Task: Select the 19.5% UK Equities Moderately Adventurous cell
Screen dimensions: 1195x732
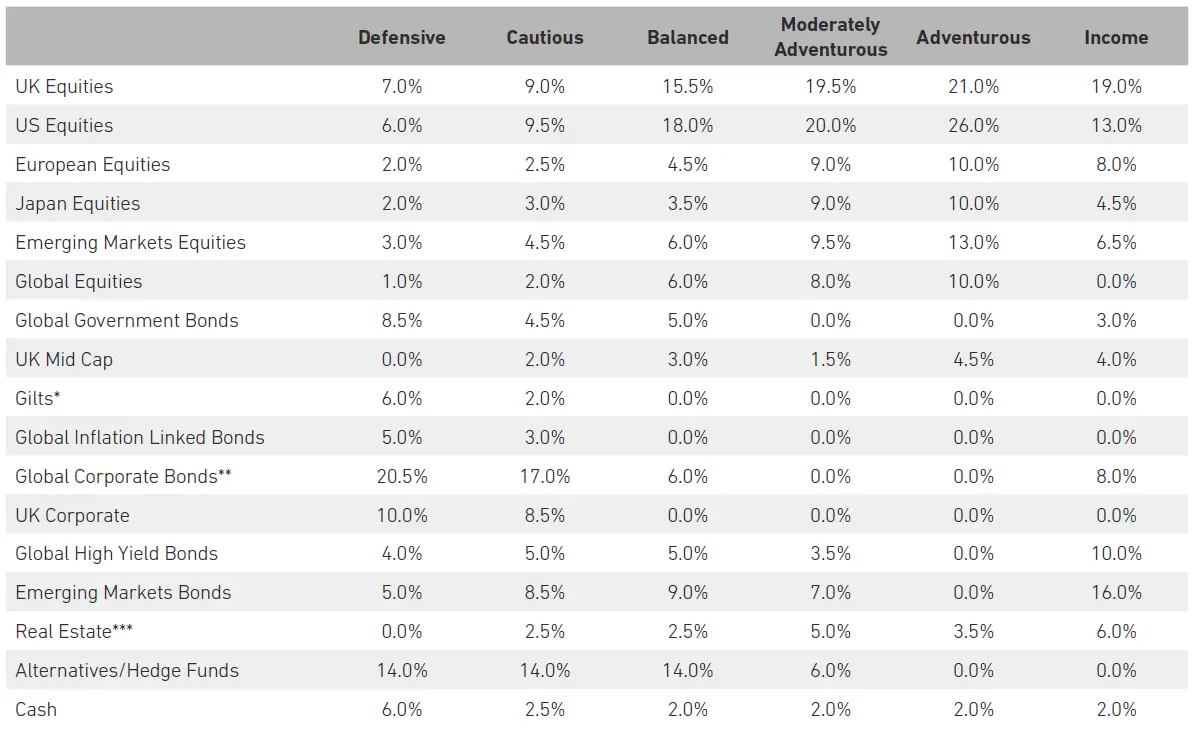Action: [831, 87]
